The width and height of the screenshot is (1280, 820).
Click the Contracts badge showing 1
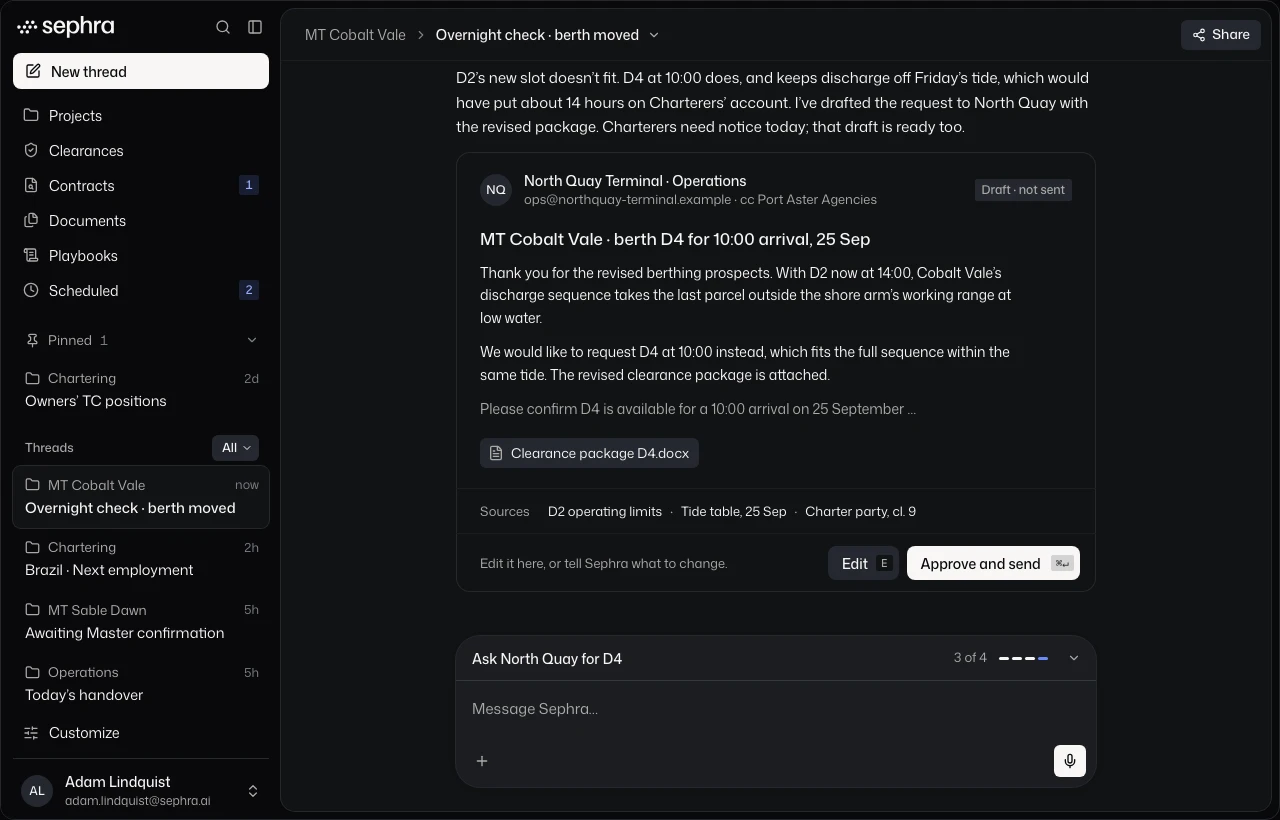[249, 185]
